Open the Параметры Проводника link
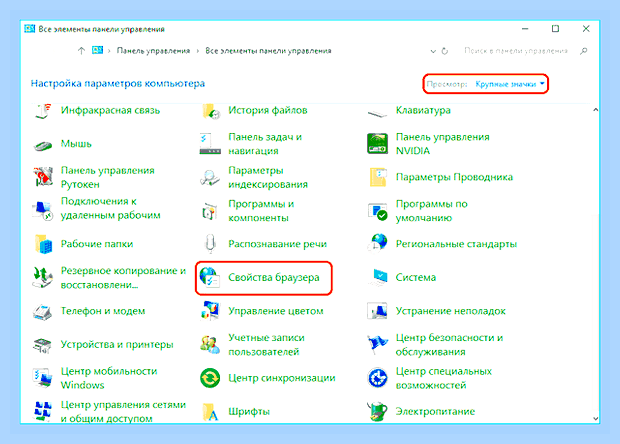The height and width of the screenshot is (444, 620). (x=454, y=177)
